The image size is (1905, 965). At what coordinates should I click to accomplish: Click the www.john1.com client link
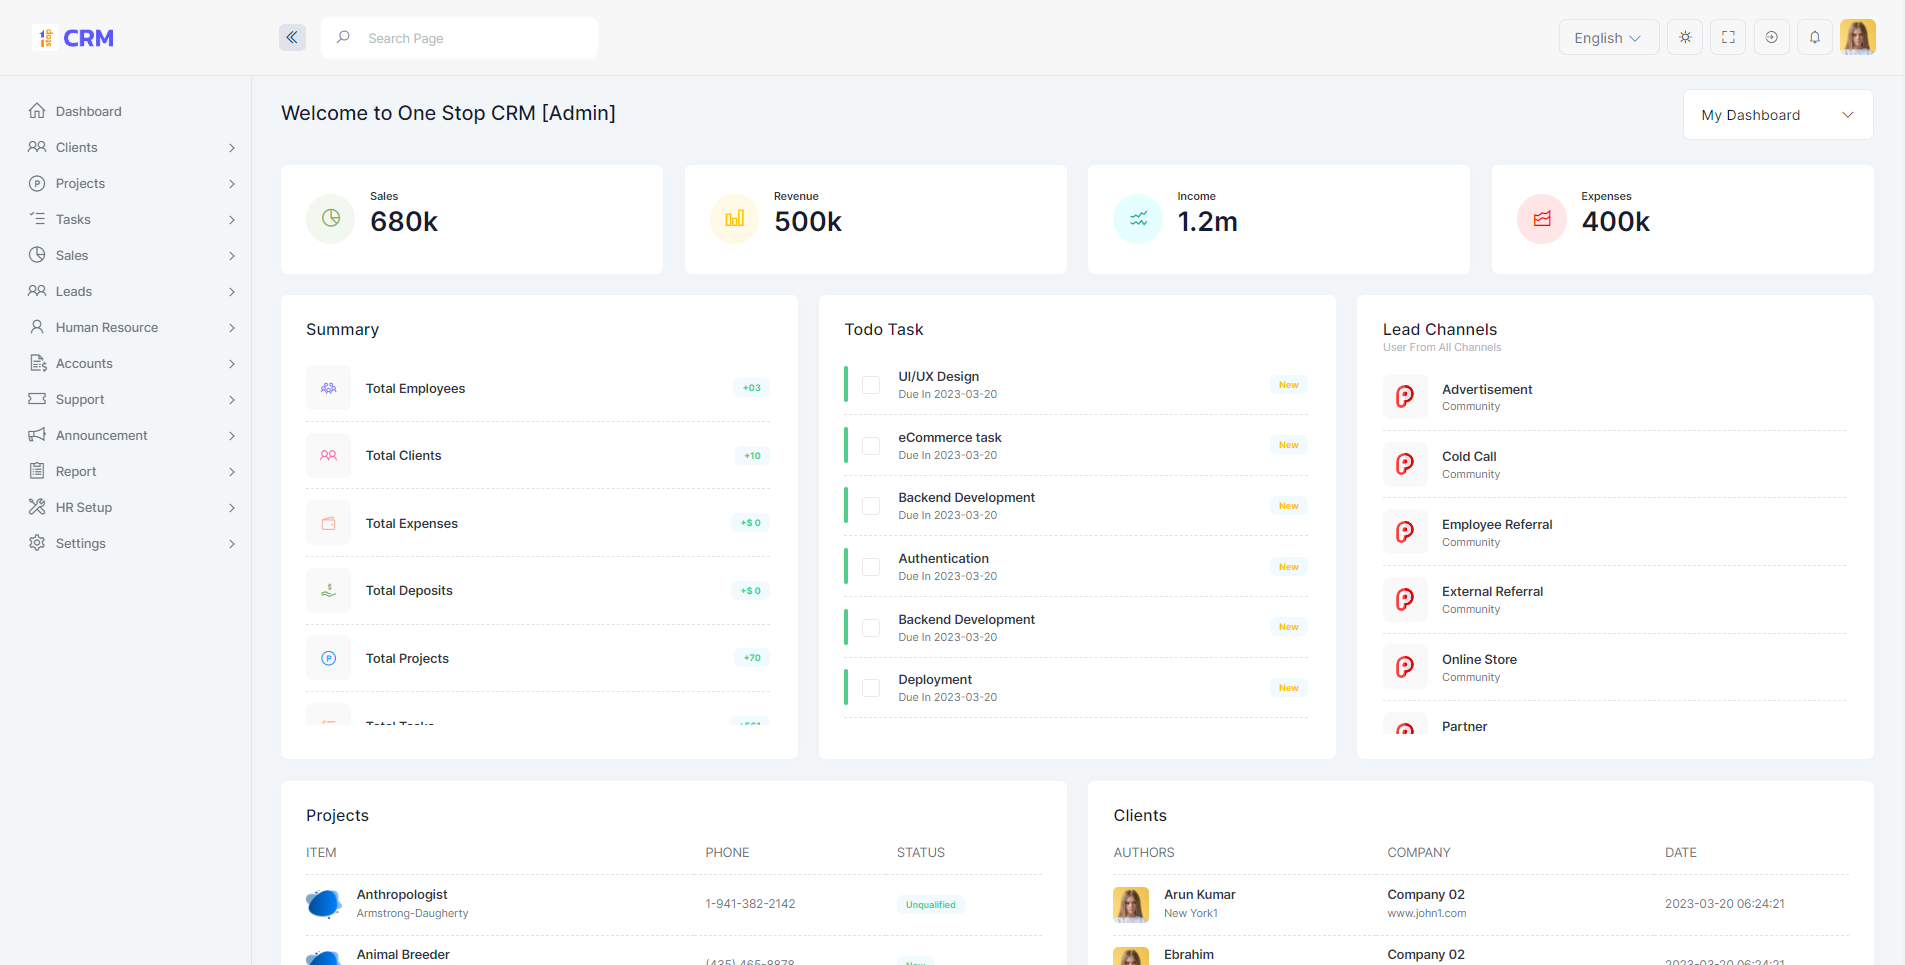pyautogui.click(x=1426, y=913)
